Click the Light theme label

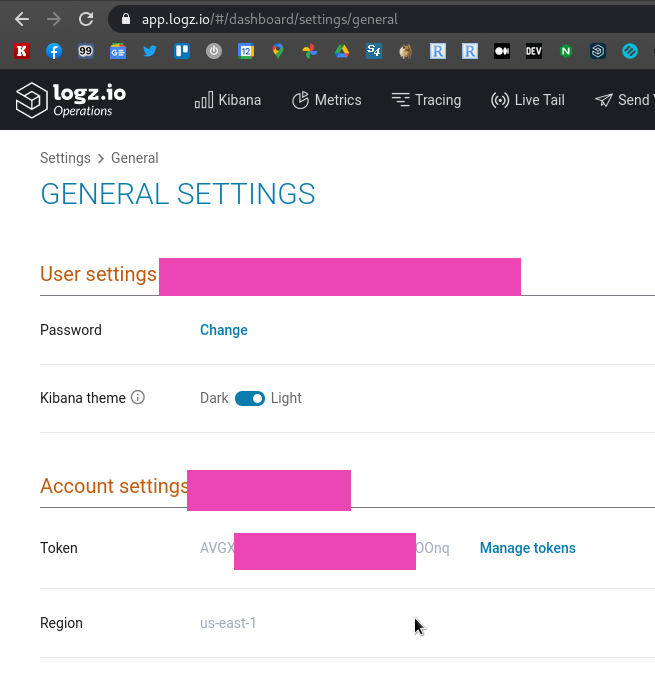tap(286, 398)
